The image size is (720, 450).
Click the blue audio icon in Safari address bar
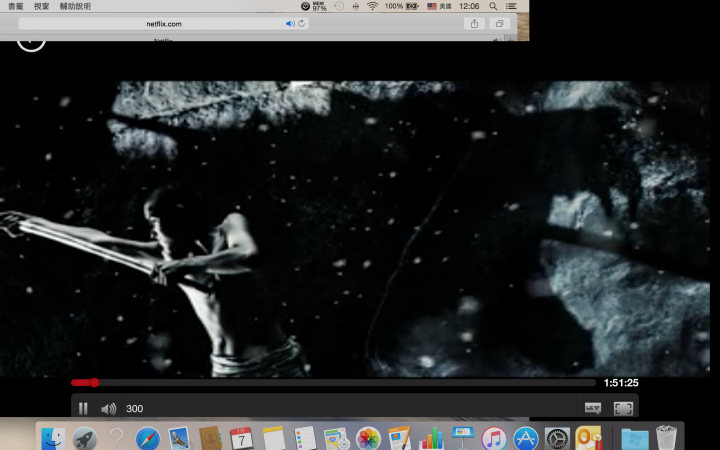coord(290,23)
